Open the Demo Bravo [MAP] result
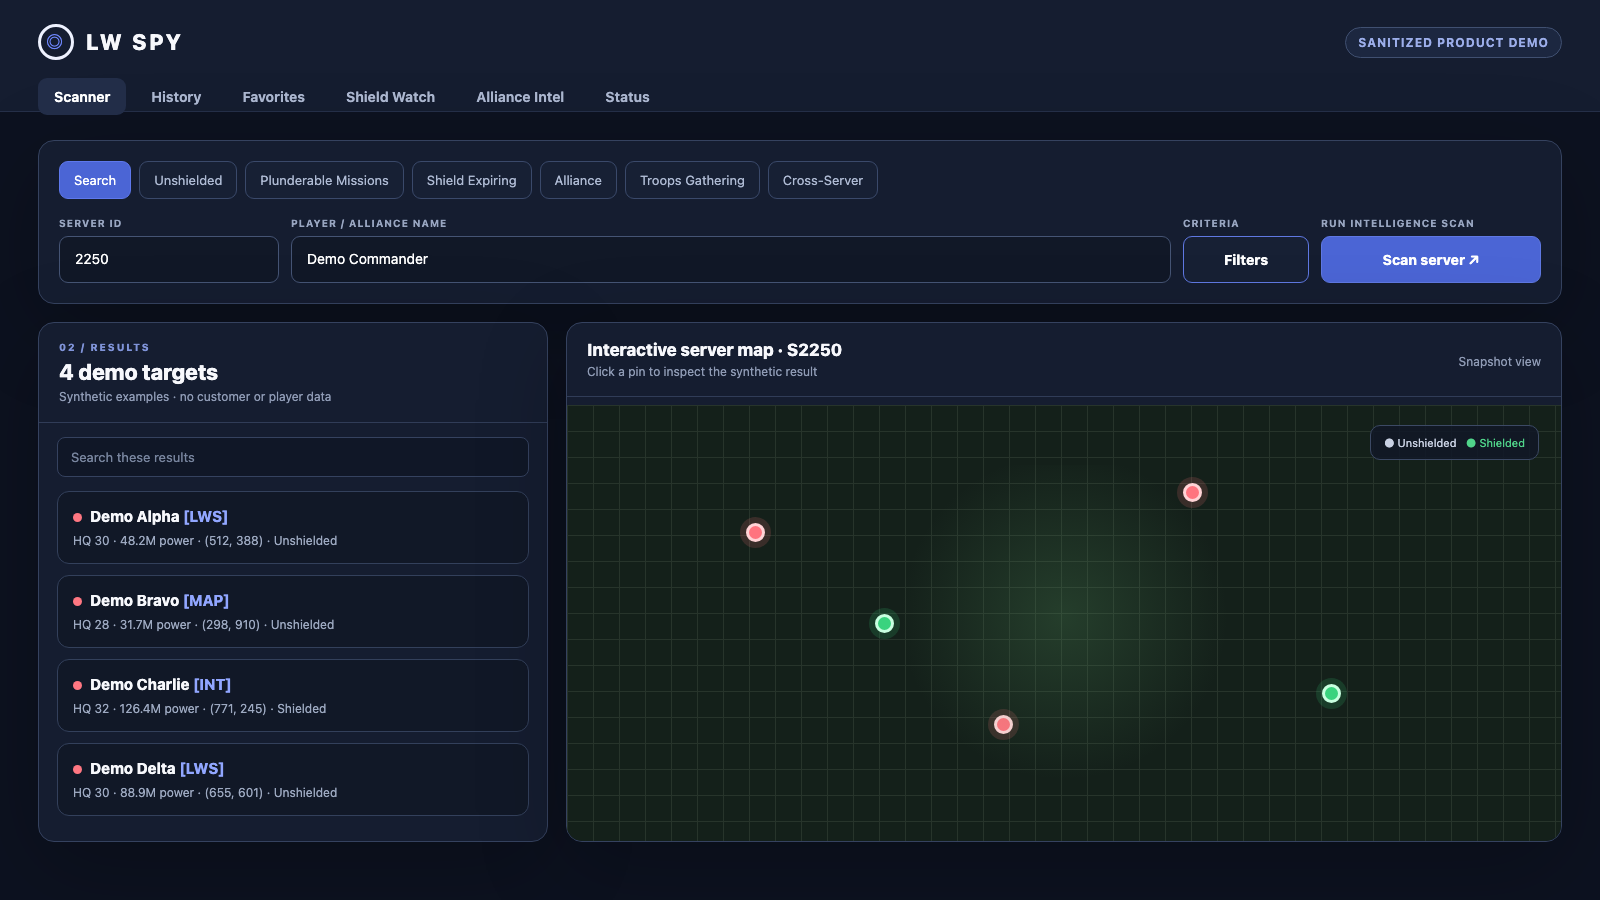Image resolution: width=1600 pixels, height=900 pixels. 293,611
